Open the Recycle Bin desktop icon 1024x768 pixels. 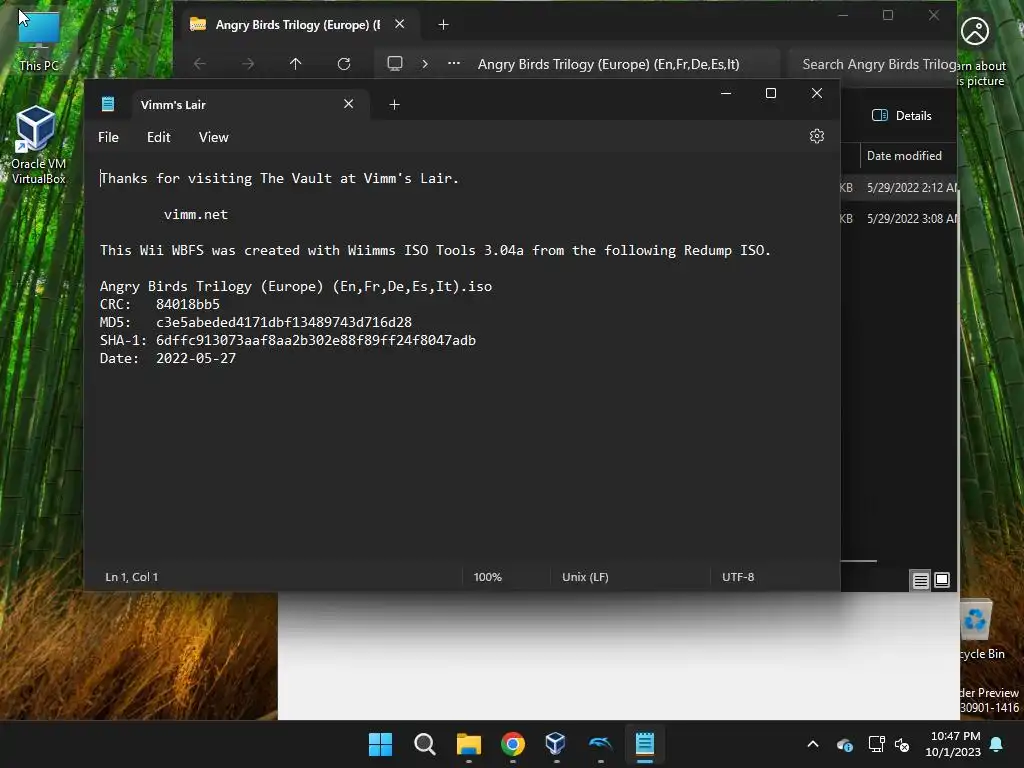coord(982,631)
